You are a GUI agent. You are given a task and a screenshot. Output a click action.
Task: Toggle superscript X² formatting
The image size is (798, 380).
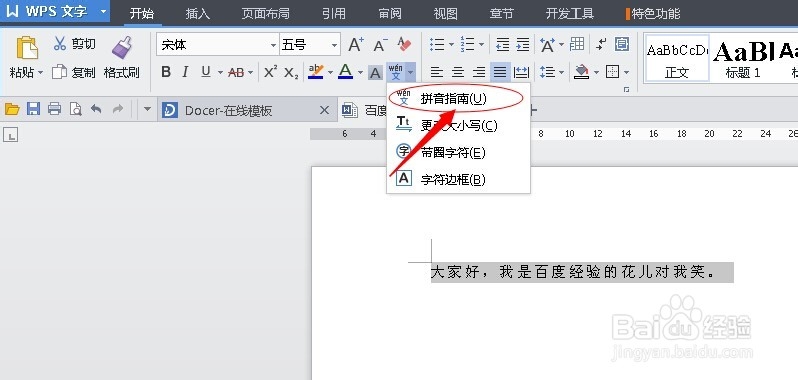(x=271, y=72)
